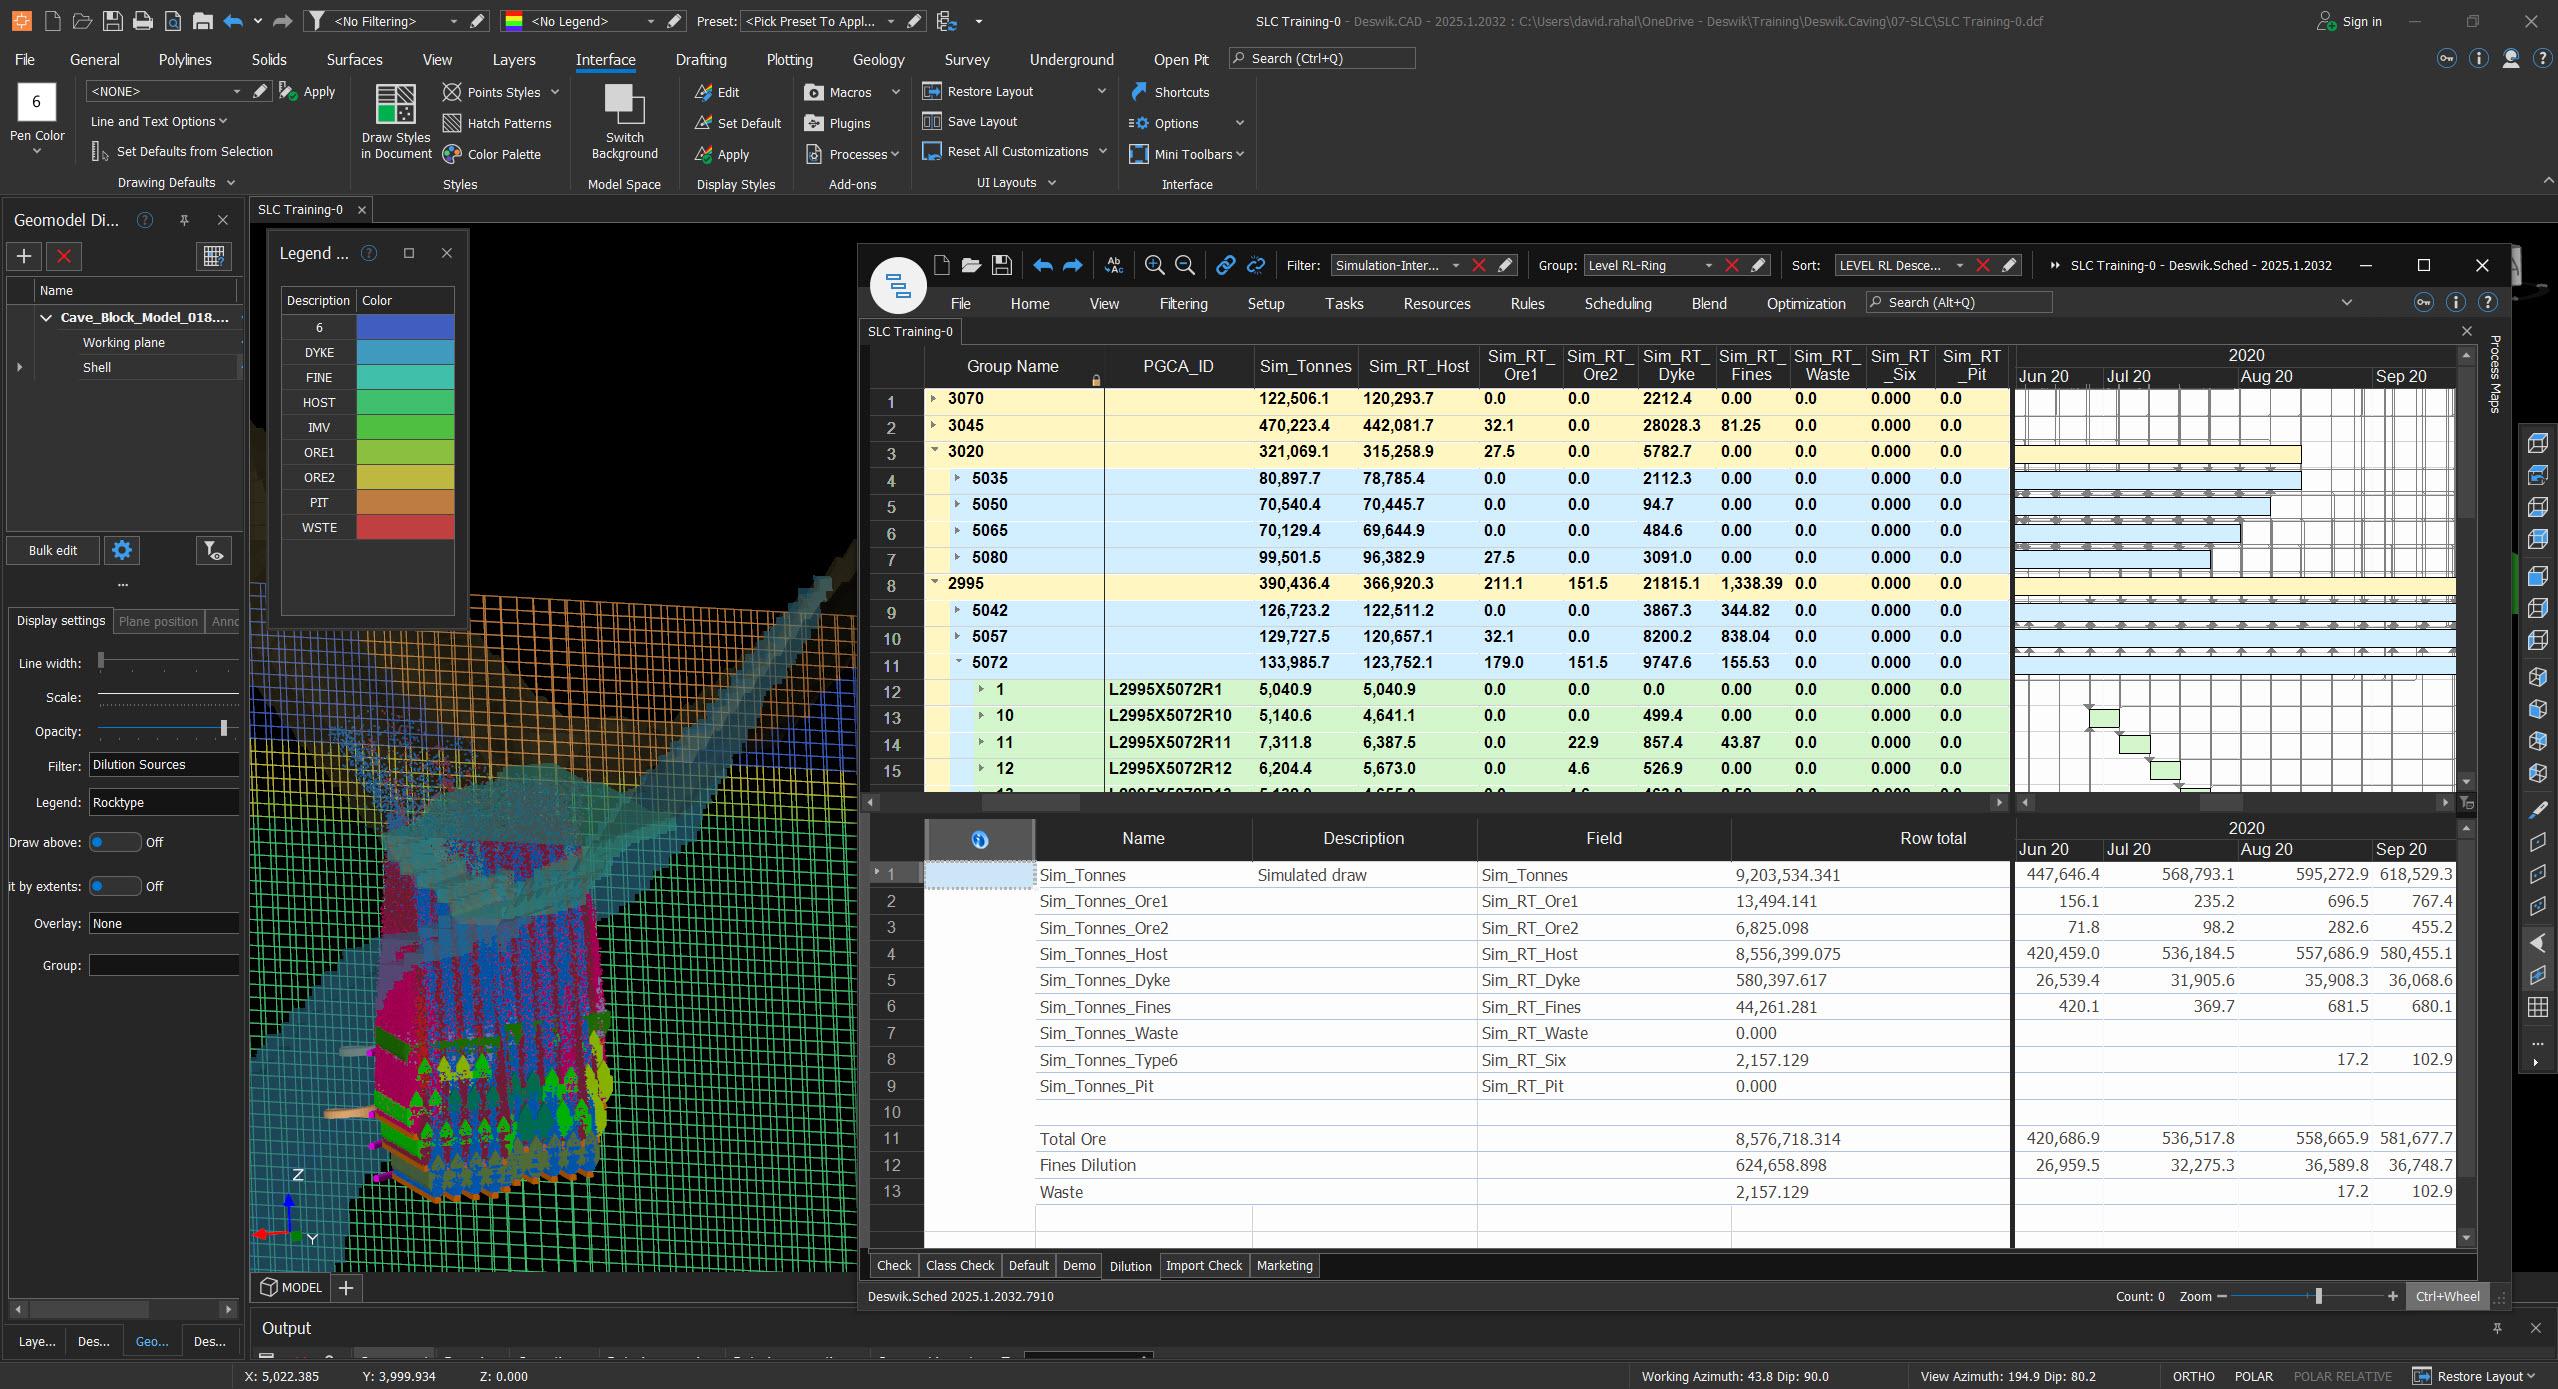Click Save Layout icon
Viewport: 2558px width, 1389px height.
[932, 121]
